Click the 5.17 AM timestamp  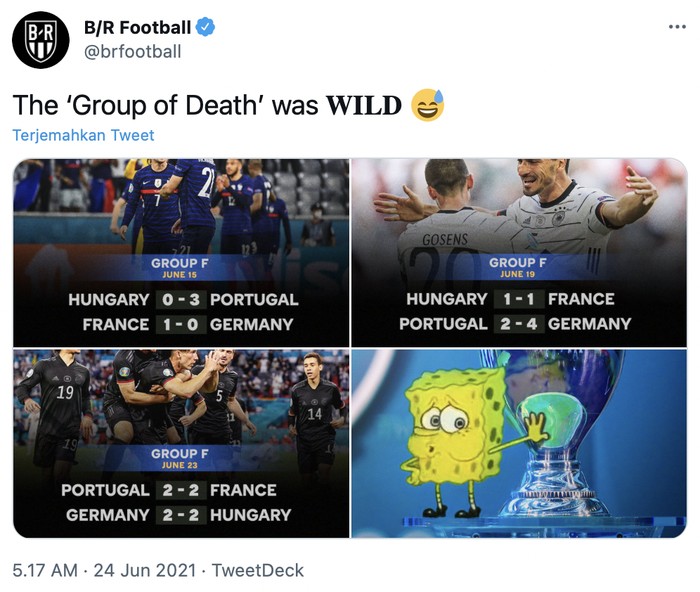click(44, 570)
